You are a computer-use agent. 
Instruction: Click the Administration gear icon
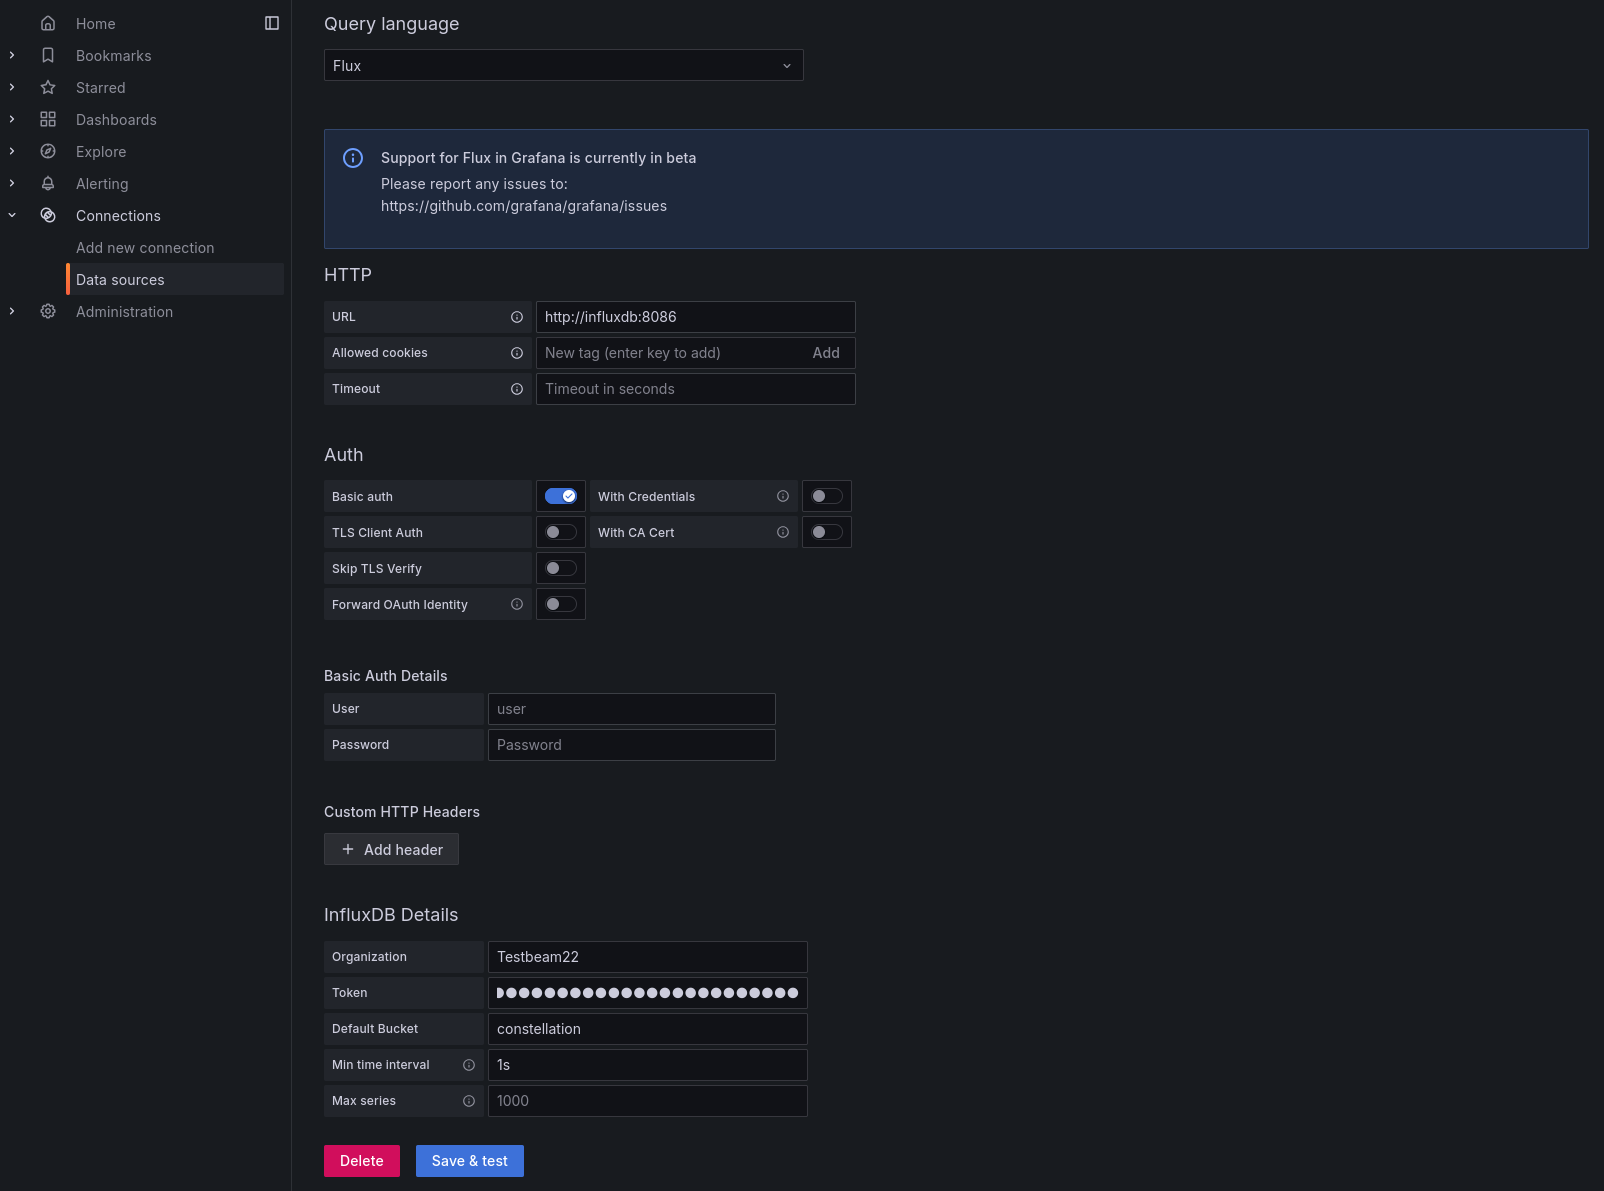point(48,311)
